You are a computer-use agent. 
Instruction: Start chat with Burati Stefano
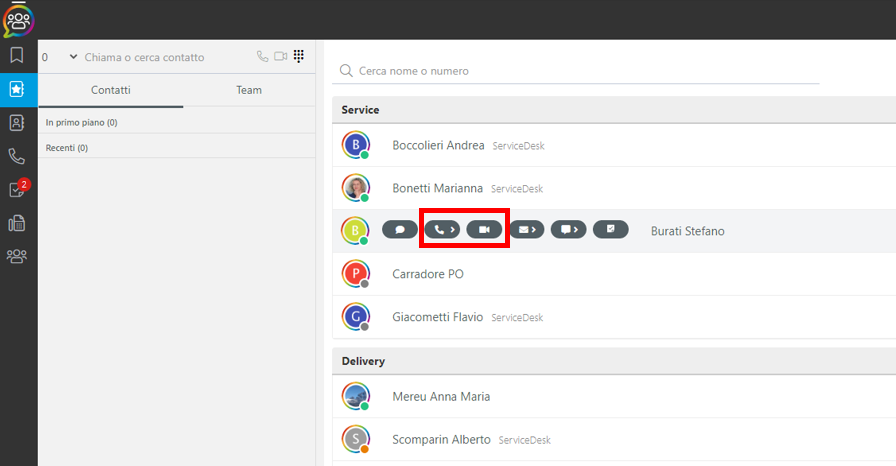coord(400,230)
